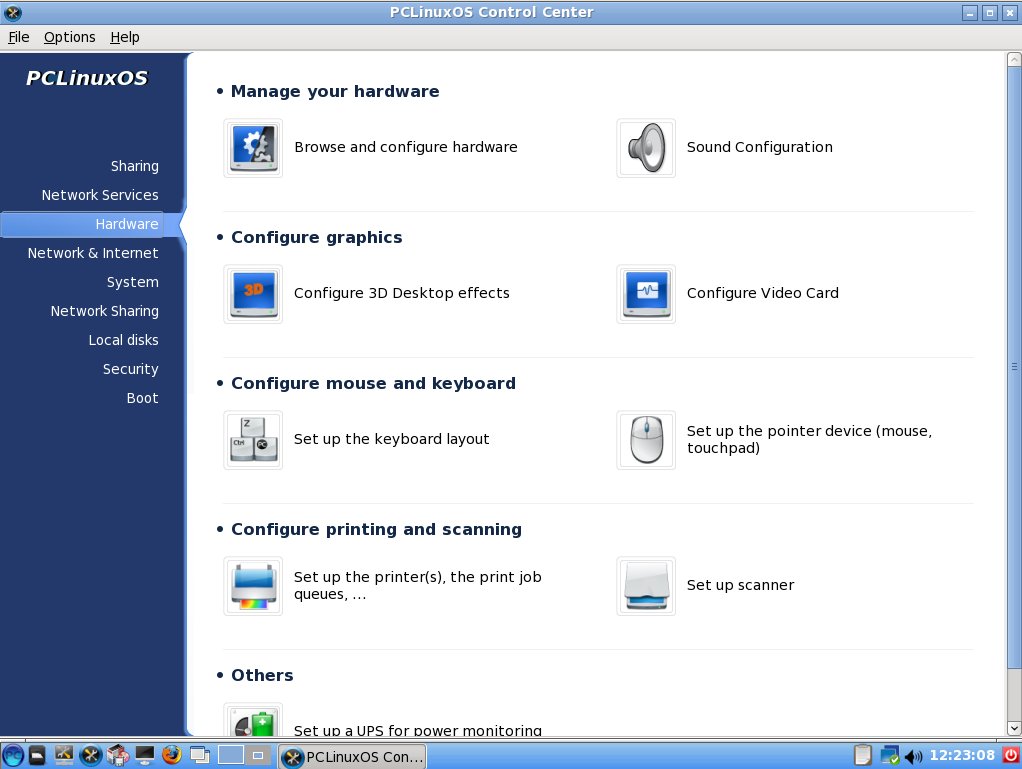Click Set up the keyboard layout text
Viewport: 1022px width, 769px height.
click(x=391, y=439)
